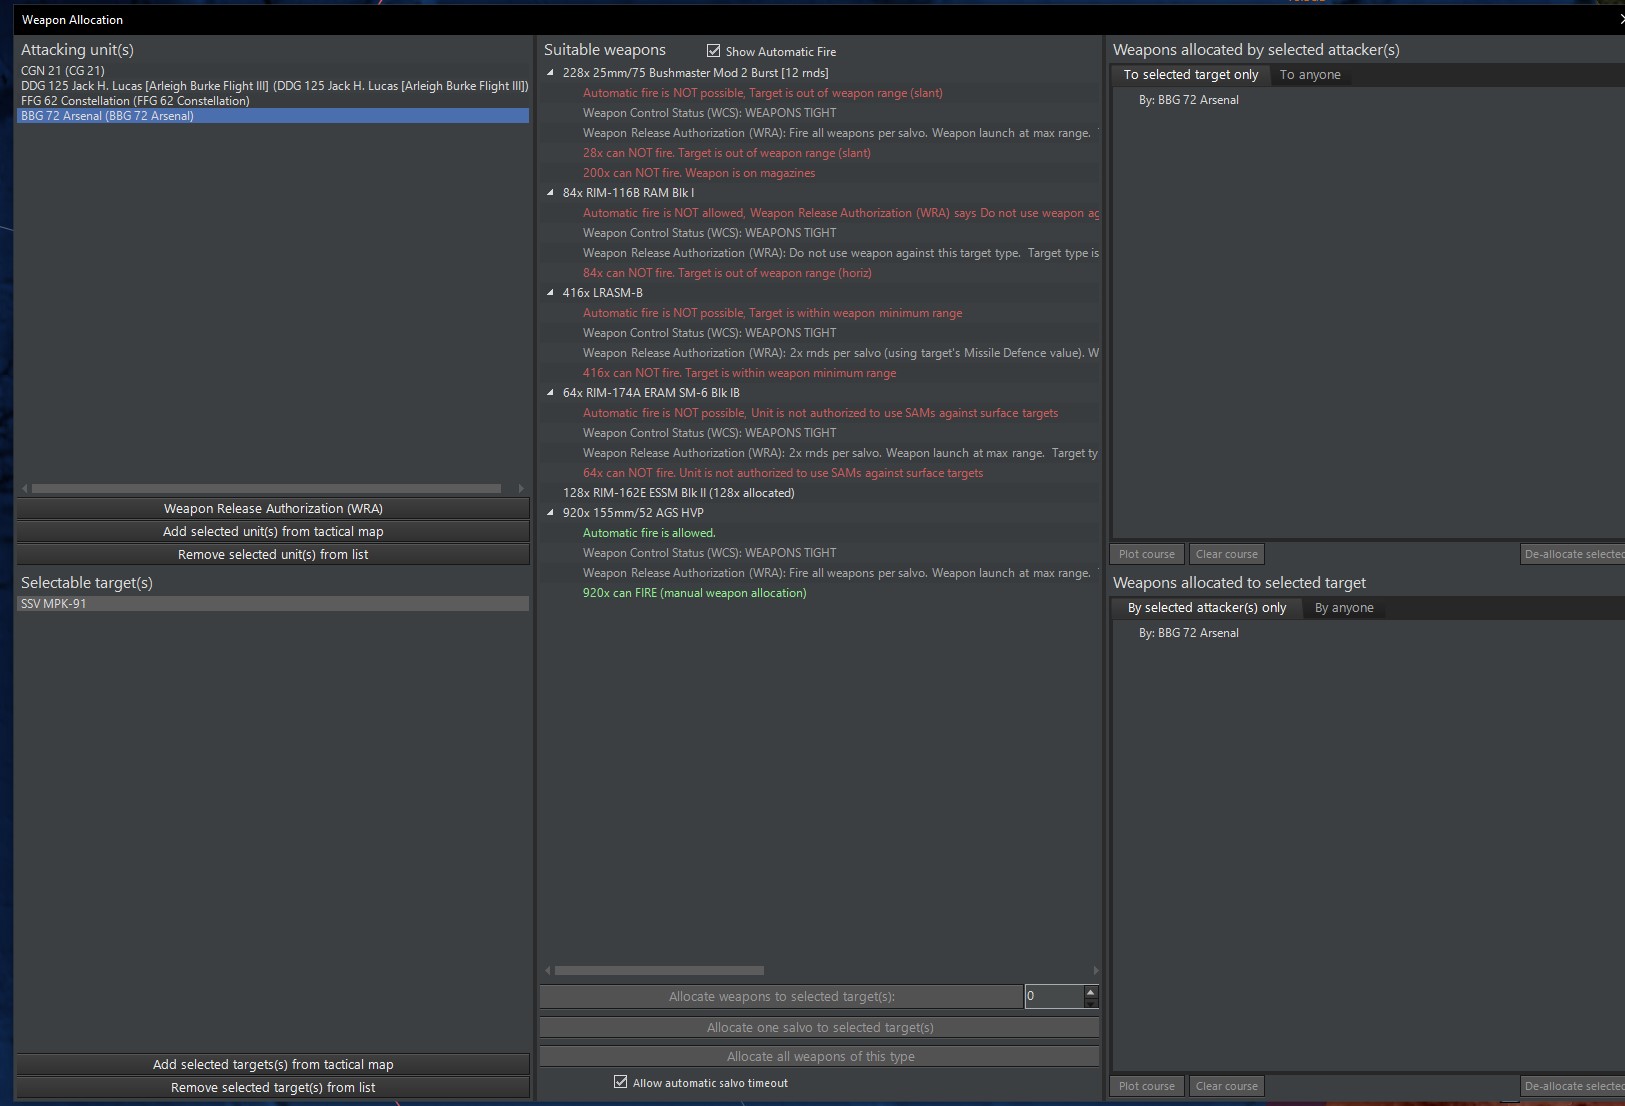Collapse the 84x RIM-116B RAM Blk I node
The image size is (1625, 1106).
[550, 193]
